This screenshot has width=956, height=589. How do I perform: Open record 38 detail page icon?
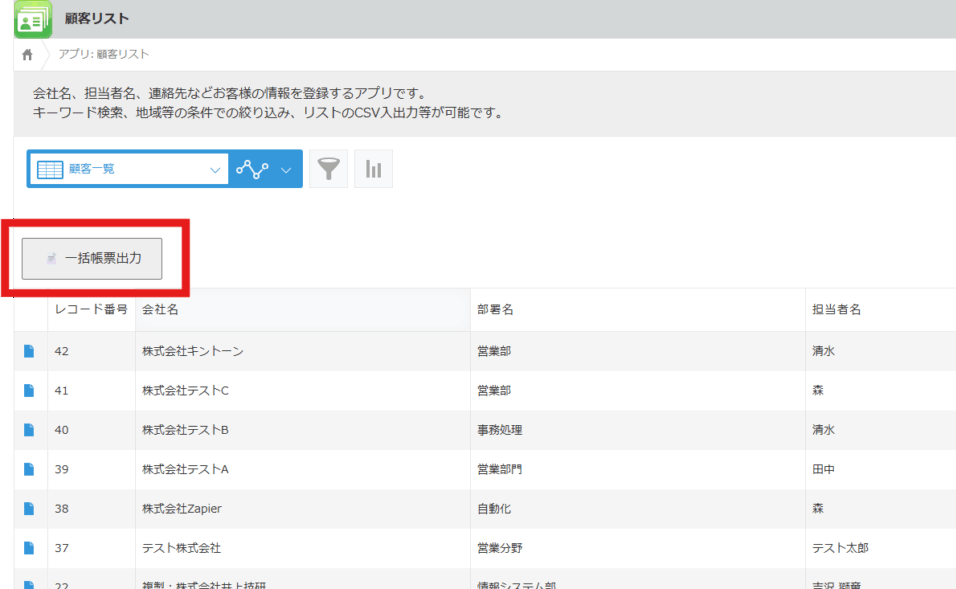[x=29, y=508]
